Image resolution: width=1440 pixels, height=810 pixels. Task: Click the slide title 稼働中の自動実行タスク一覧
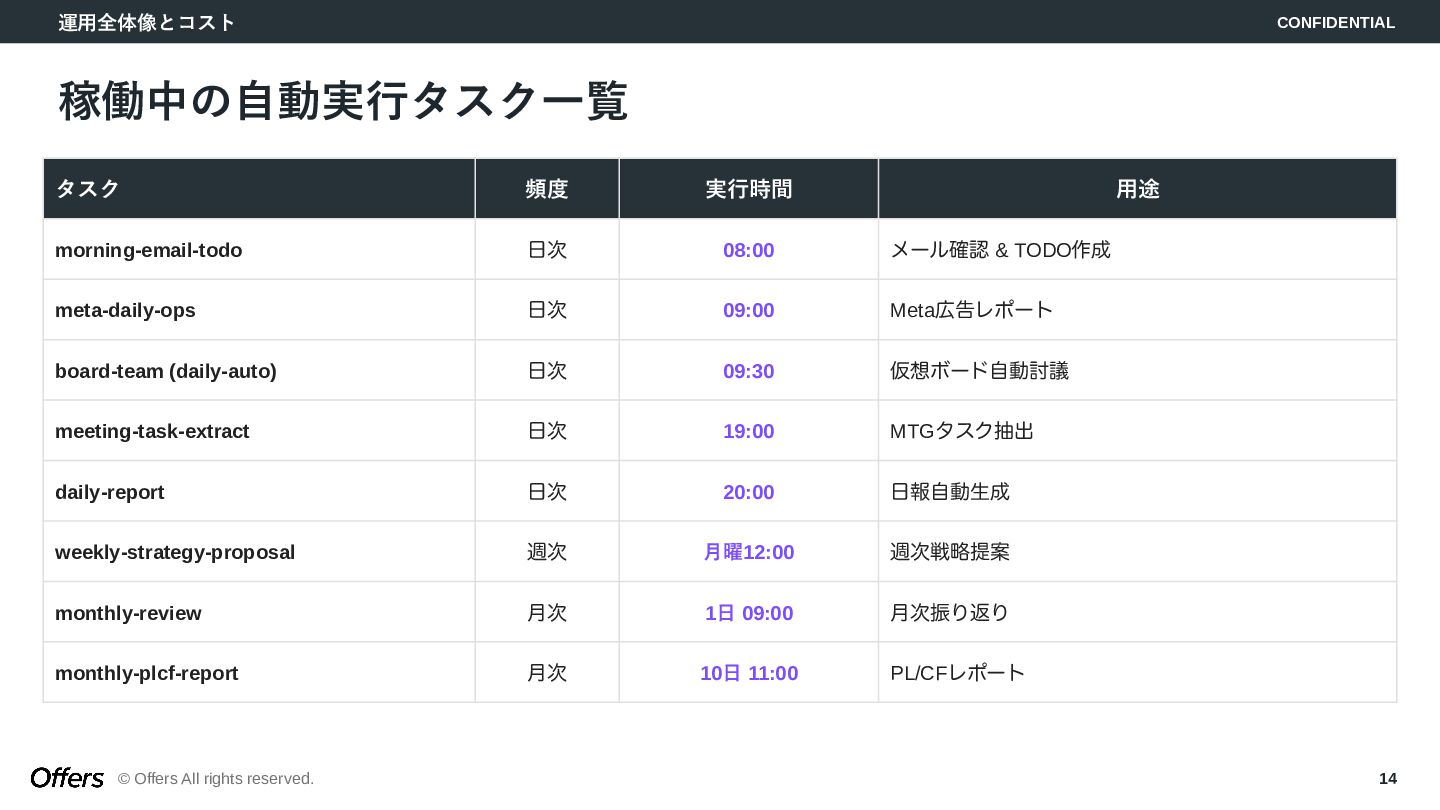pyautogui.click(x=343, y=101)
